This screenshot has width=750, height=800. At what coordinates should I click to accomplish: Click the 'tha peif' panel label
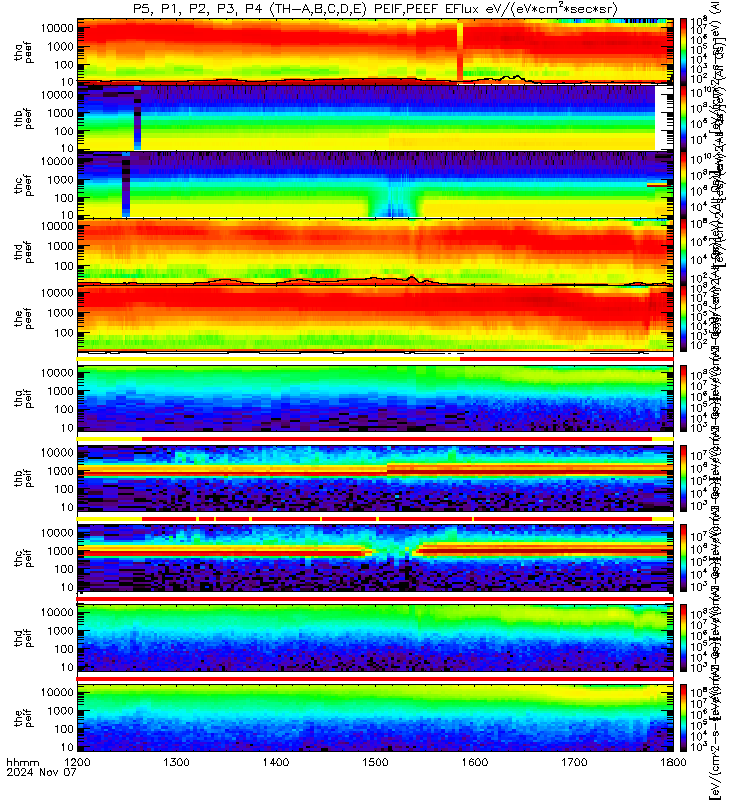pyautogui.click(x=23, y=398)
